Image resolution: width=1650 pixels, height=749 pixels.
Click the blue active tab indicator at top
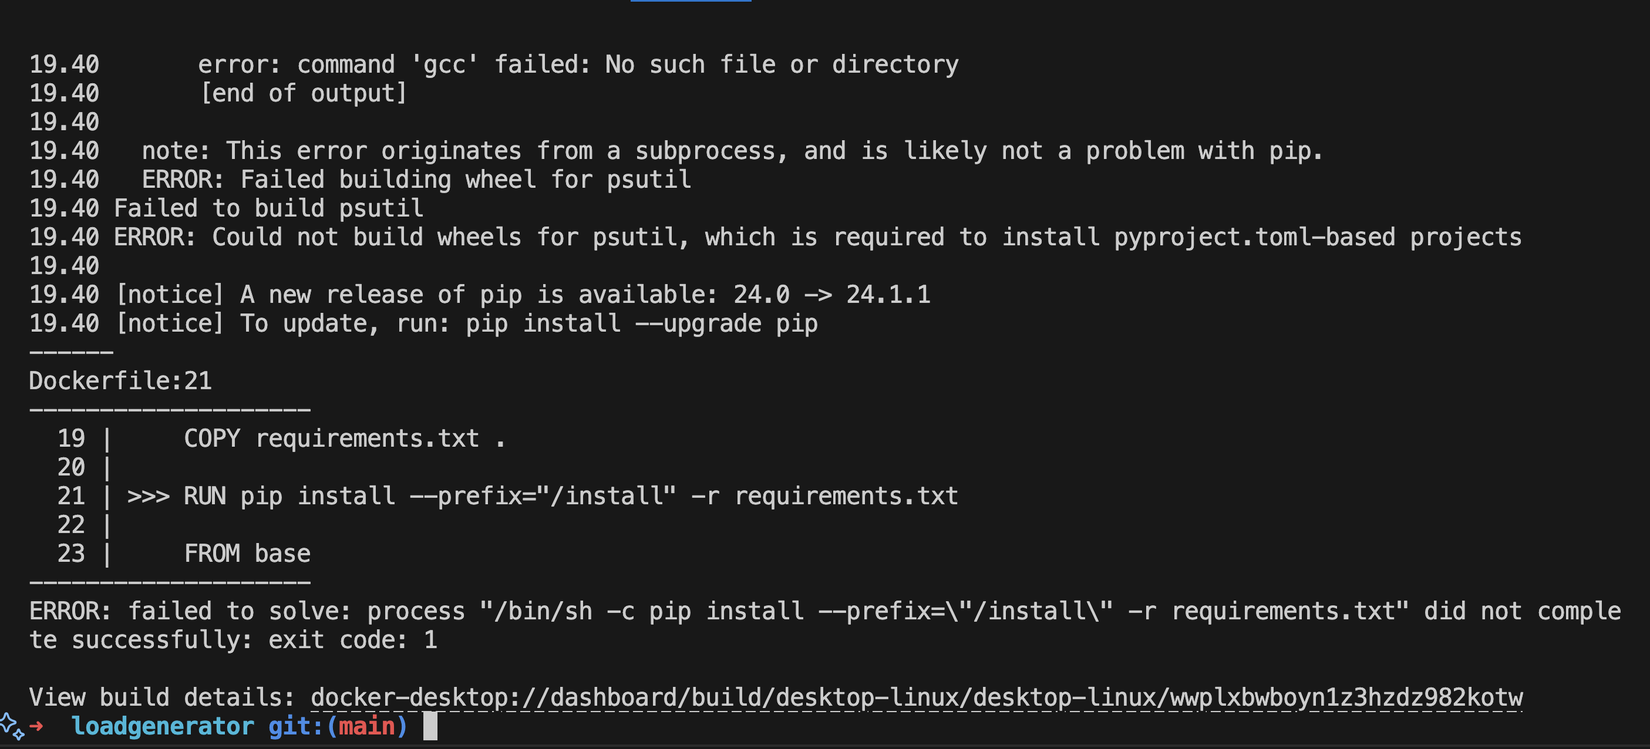click(x=691, y=1)
